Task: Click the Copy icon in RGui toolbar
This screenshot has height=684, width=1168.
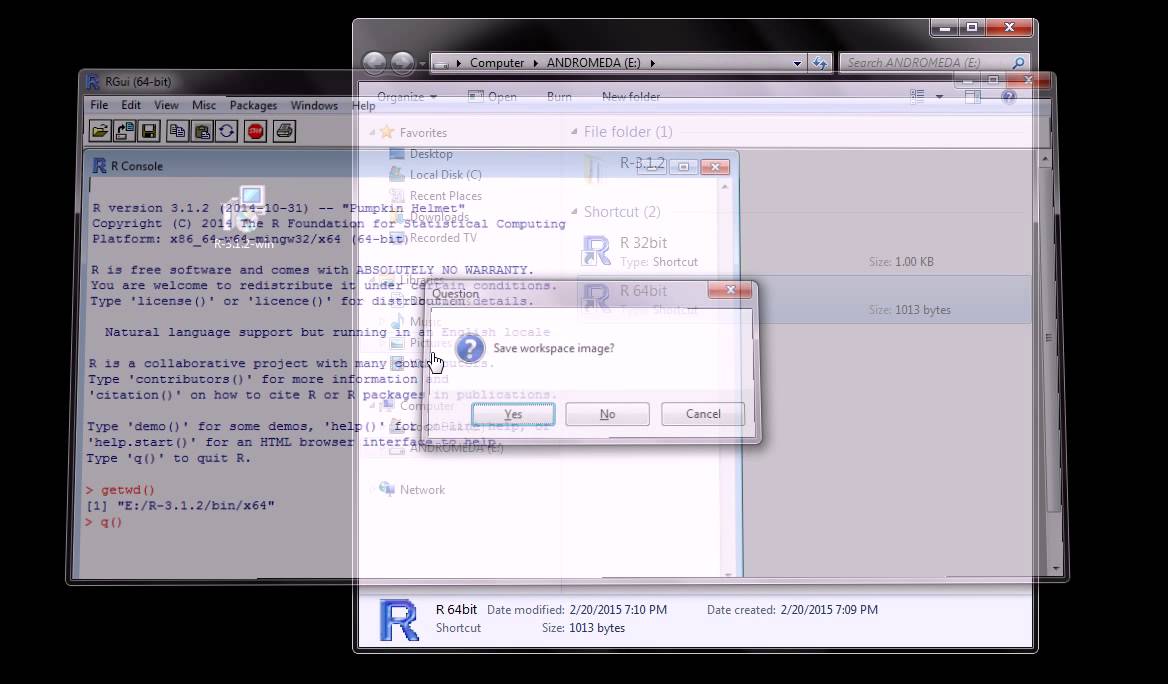Action: click(177, 131)
